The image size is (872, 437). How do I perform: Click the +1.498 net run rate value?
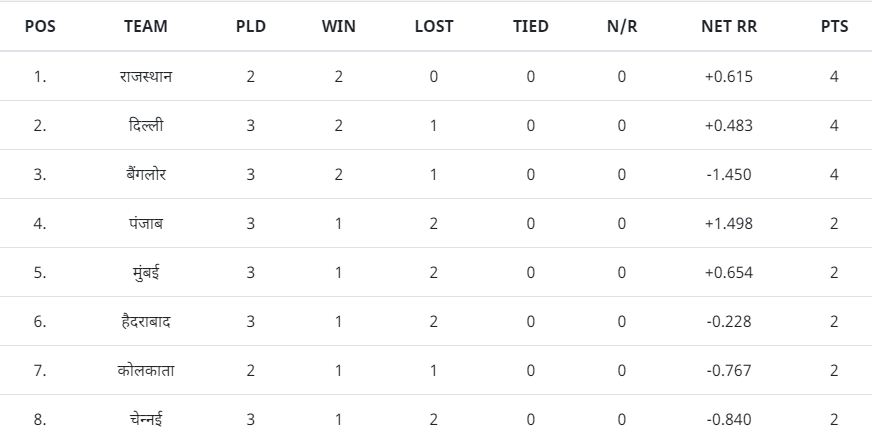click(729, 224)
